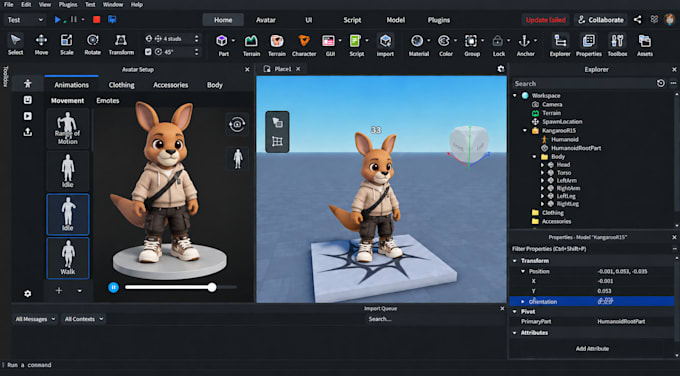680x376 pixels.
Task: Click the Script icon in the toolbar
Action: tap(356, 45)
